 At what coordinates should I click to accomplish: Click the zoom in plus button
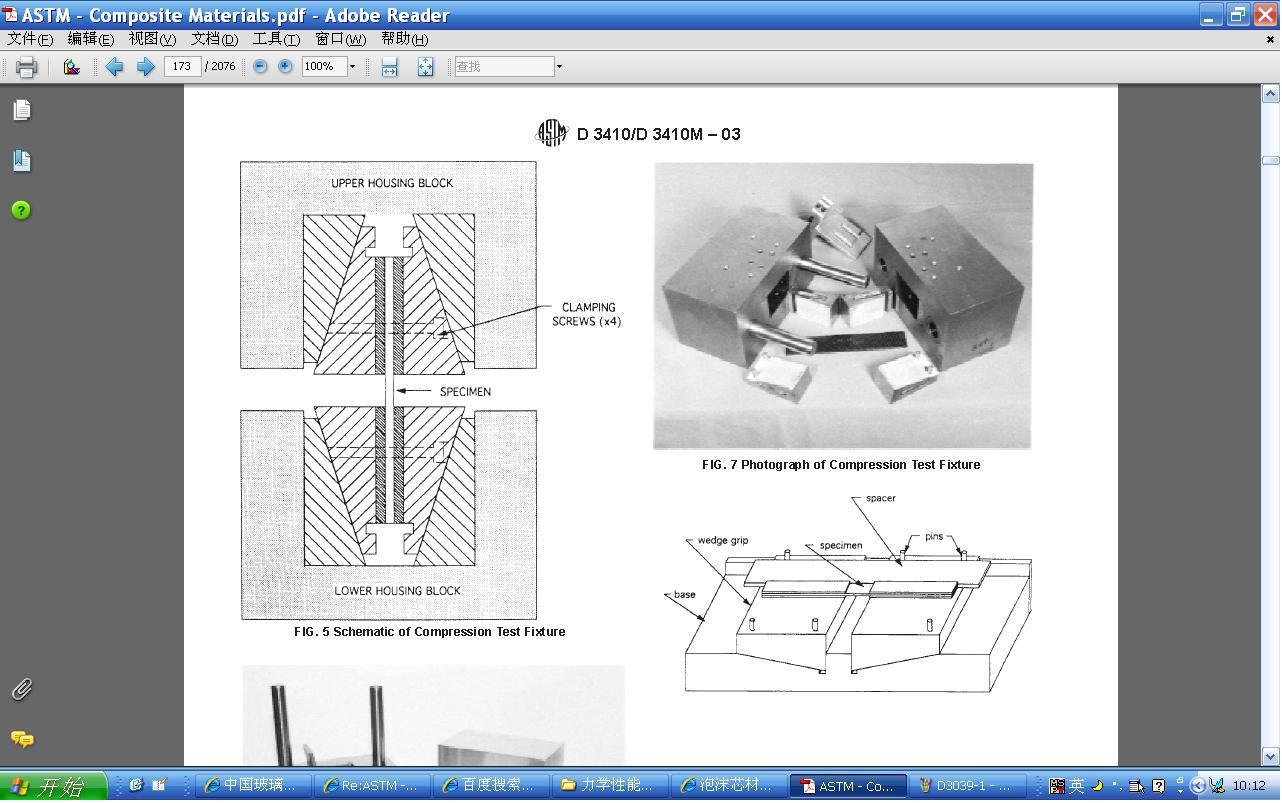(x=285, y=67)
